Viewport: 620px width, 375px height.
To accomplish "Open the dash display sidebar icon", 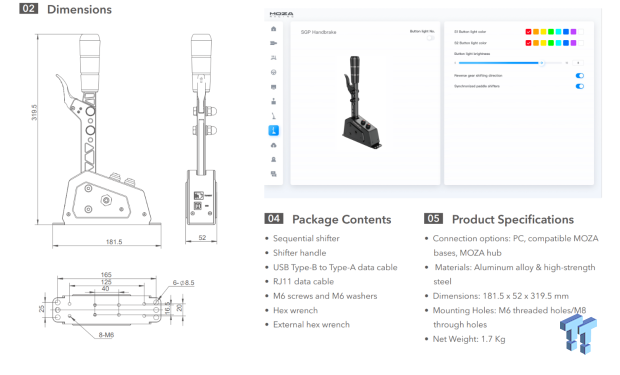I will click(x=274, y=87).
